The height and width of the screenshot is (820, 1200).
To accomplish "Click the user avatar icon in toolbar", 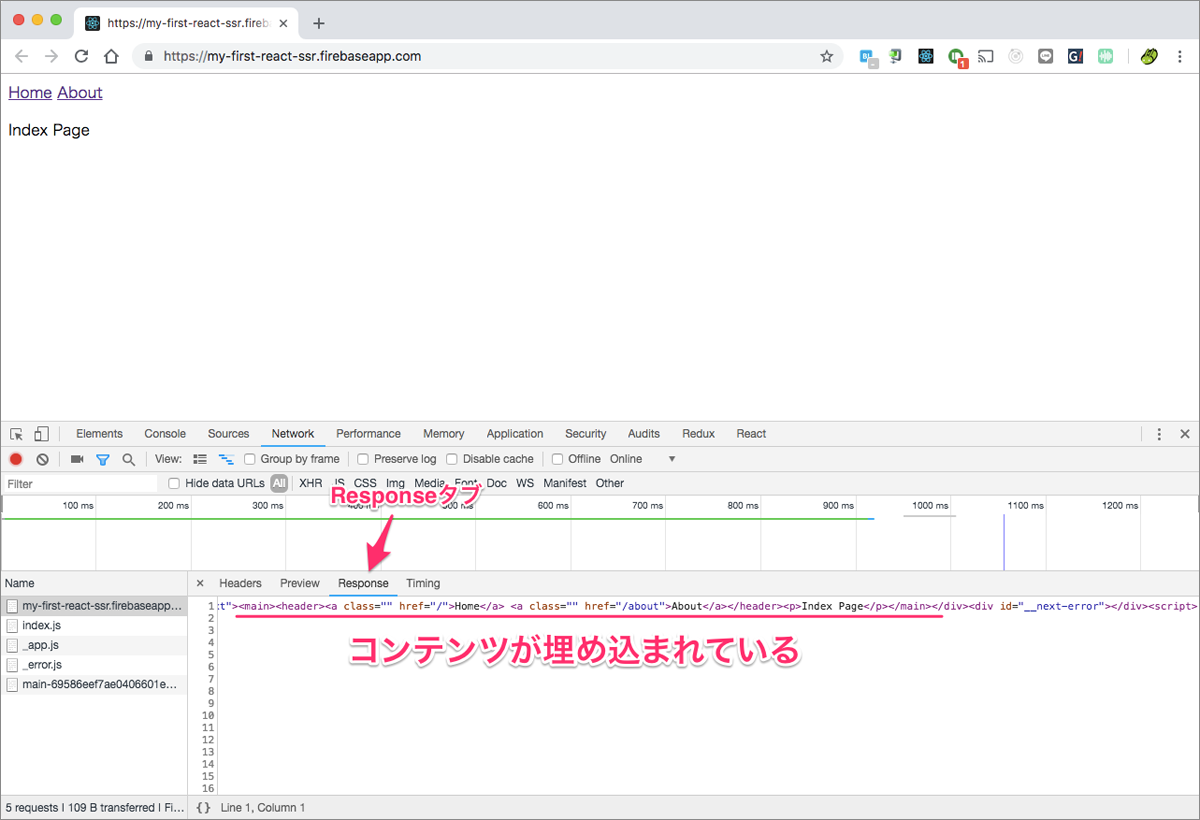I will point(1150,57).
